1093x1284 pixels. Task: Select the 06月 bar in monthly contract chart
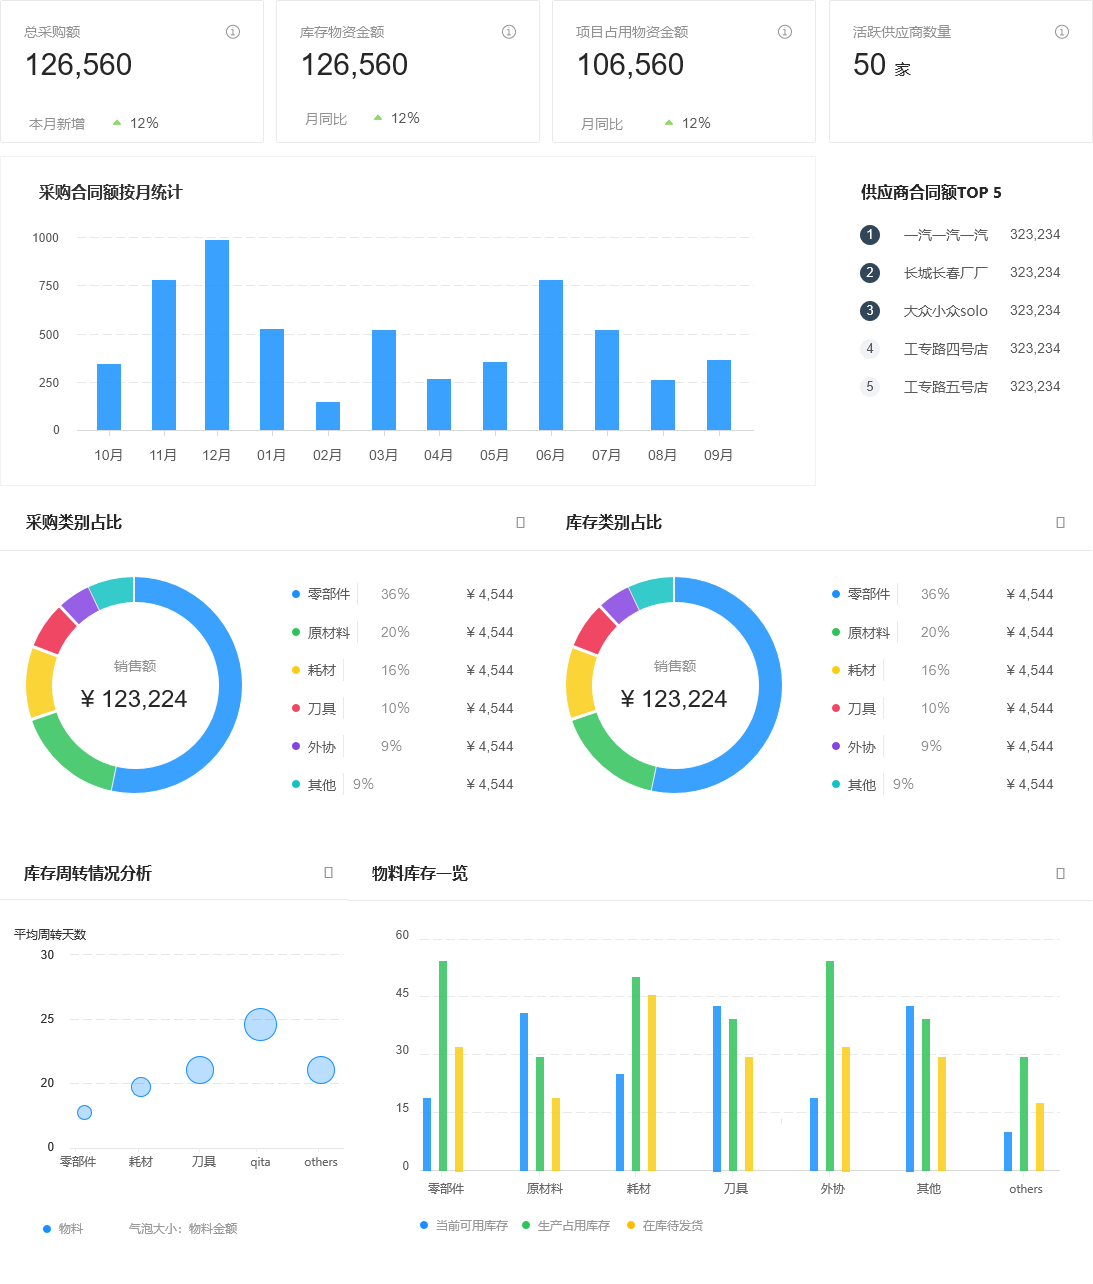click(x=551, y=355)
